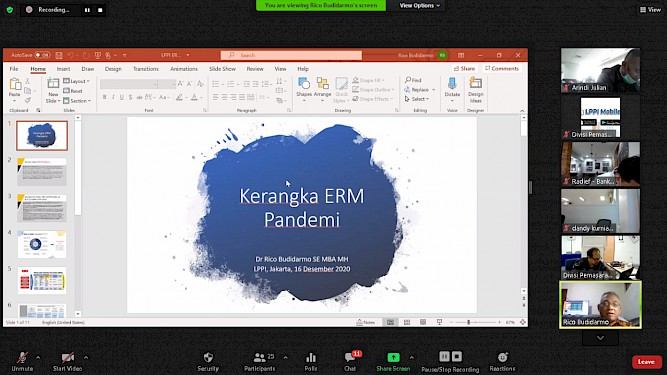667x375 pixels.
Task: Switch to Slide Sorter view in status bar
Action: point(407,322)
